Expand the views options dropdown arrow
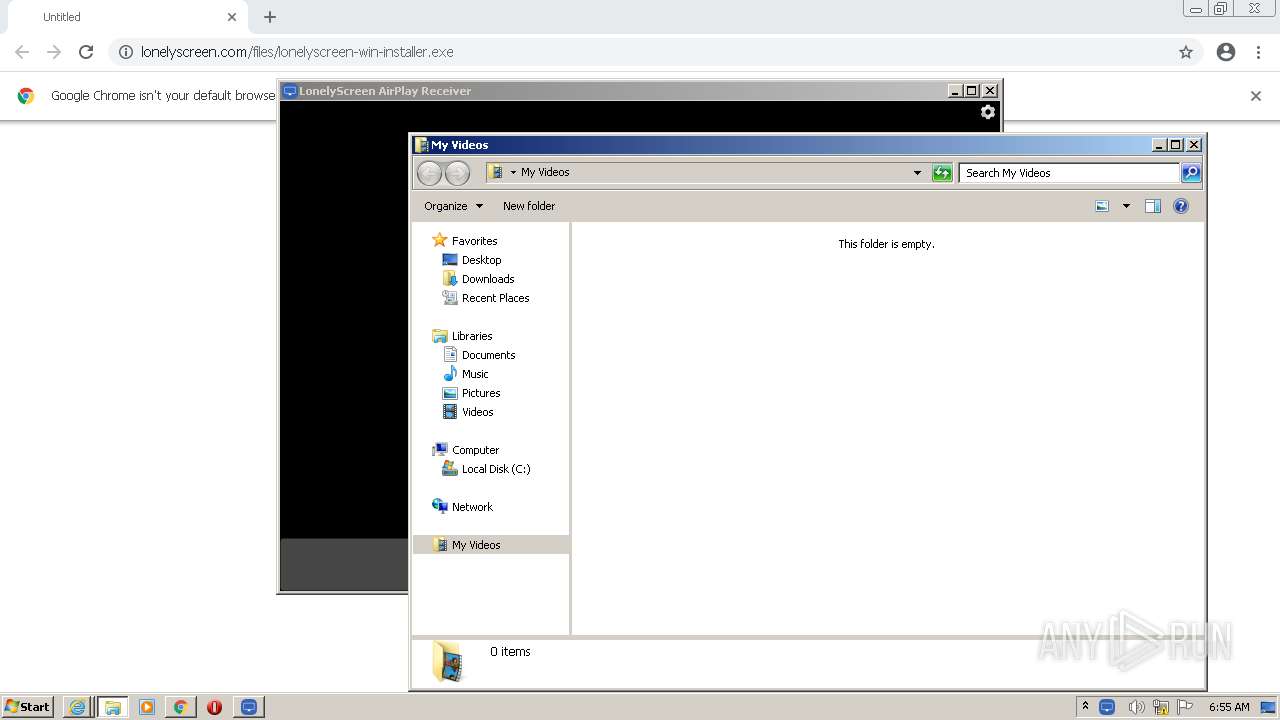1280x720 pixels. pos(1126,206)
